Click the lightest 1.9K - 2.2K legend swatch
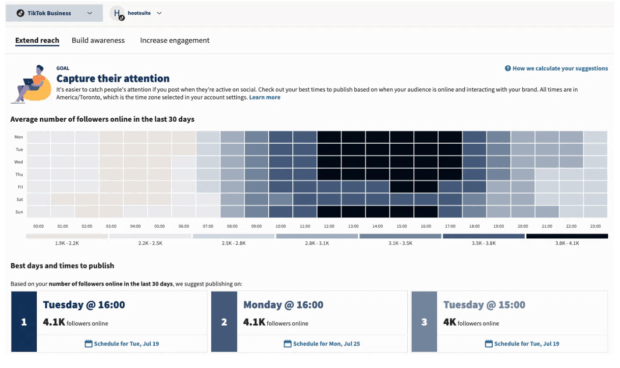The image size is (620, 368). [x=67, y=236]
